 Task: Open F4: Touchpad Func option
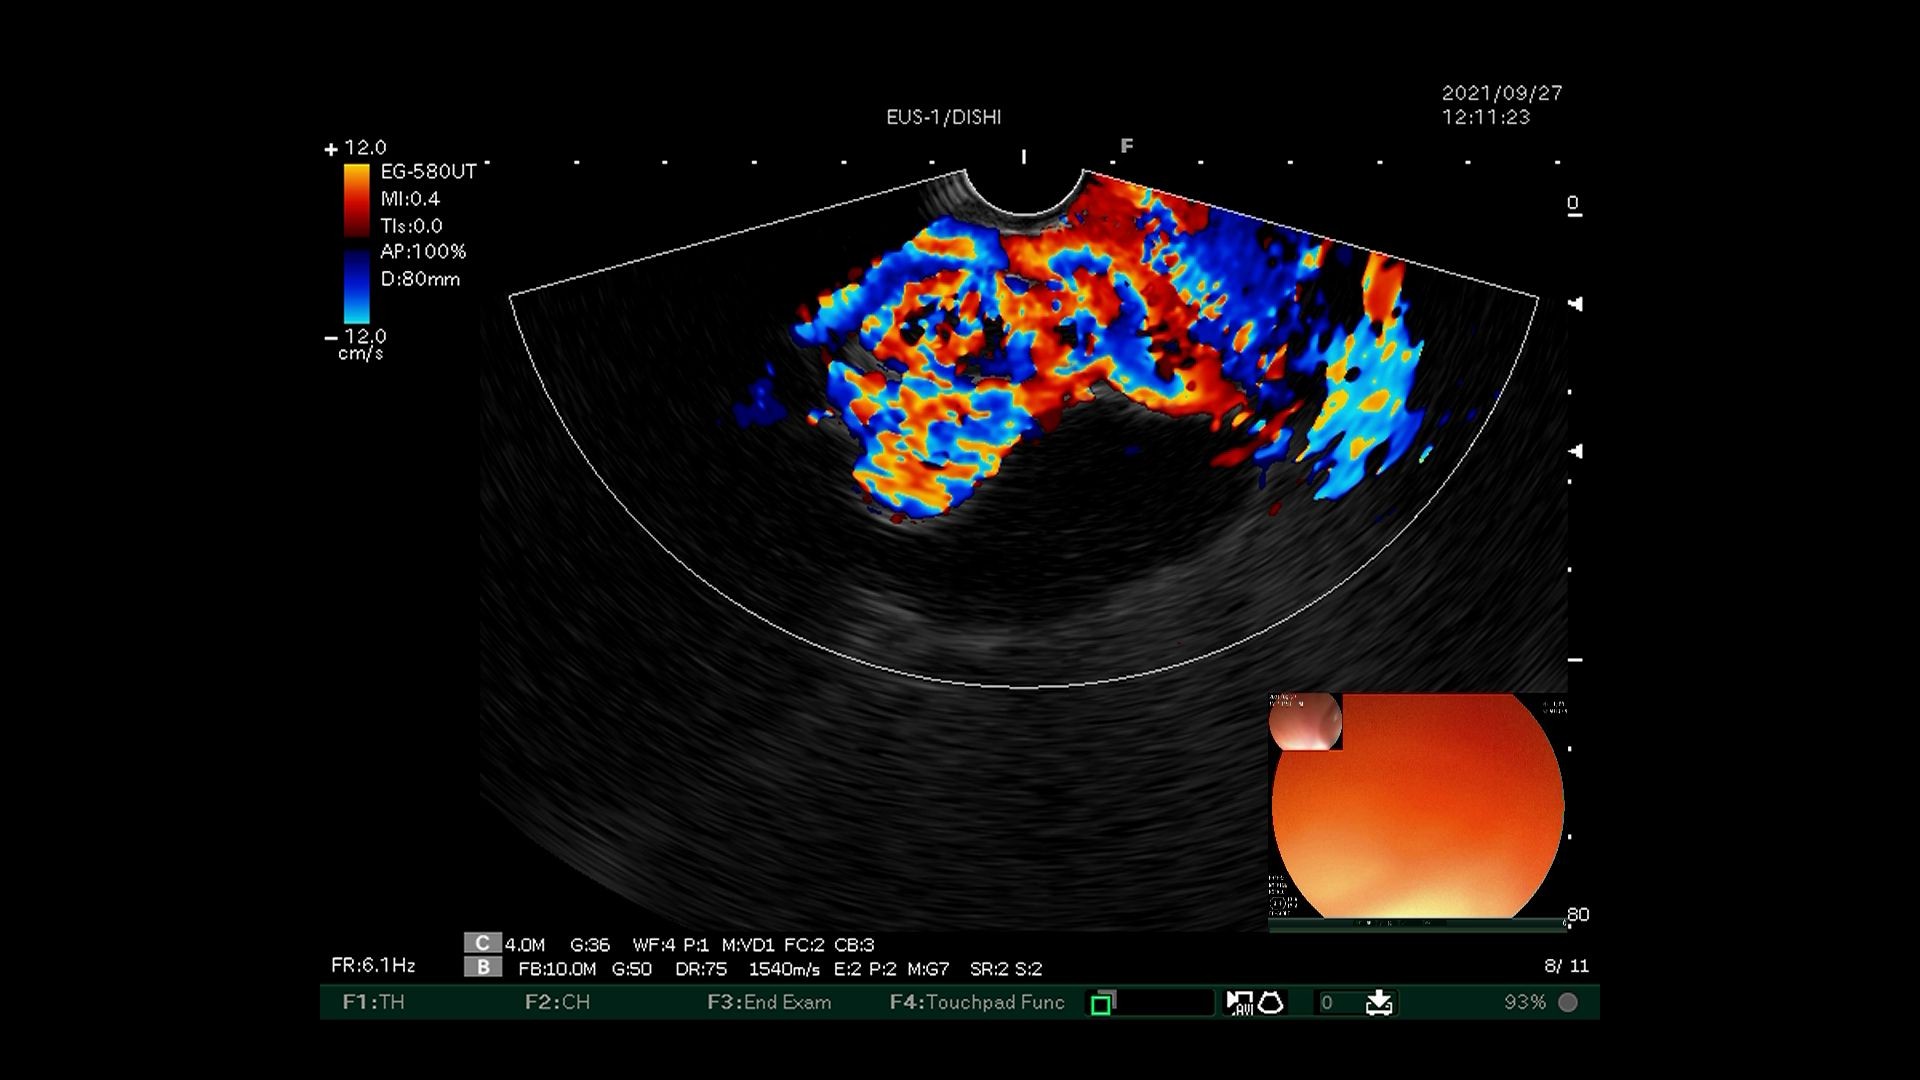point(977,1002)
